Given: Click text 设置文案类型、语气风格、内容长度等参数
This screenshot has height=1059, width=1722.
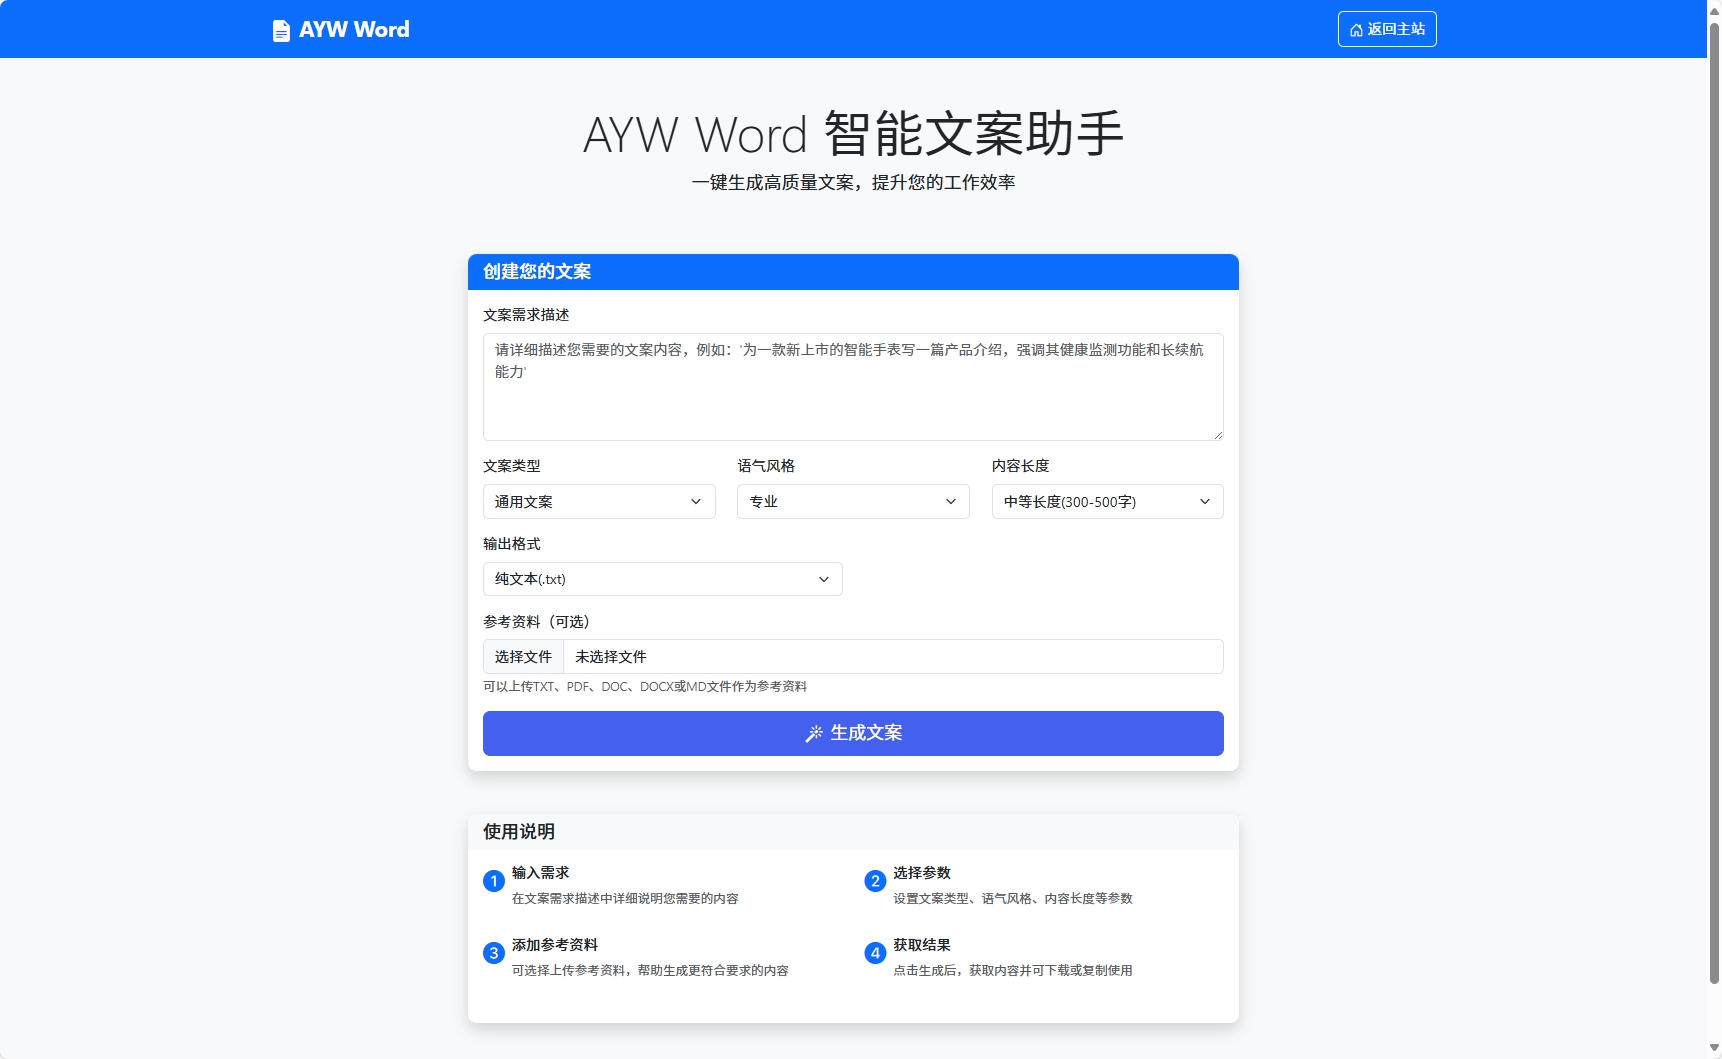Looking at the screenshot, I should (x=1013, y=899).
